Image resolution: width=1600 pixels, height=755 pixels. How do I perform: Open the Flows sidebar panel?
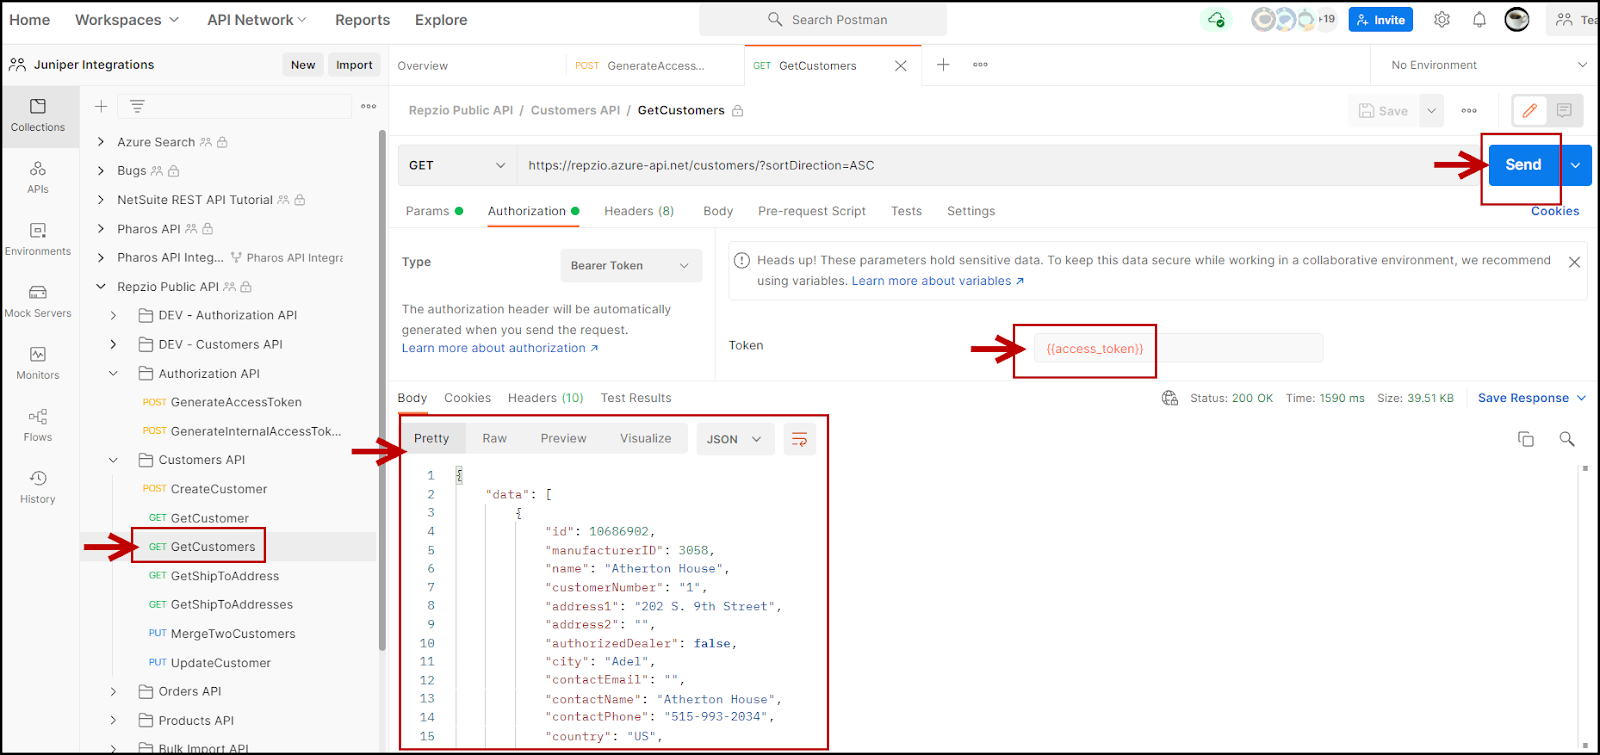click(38, 425)
